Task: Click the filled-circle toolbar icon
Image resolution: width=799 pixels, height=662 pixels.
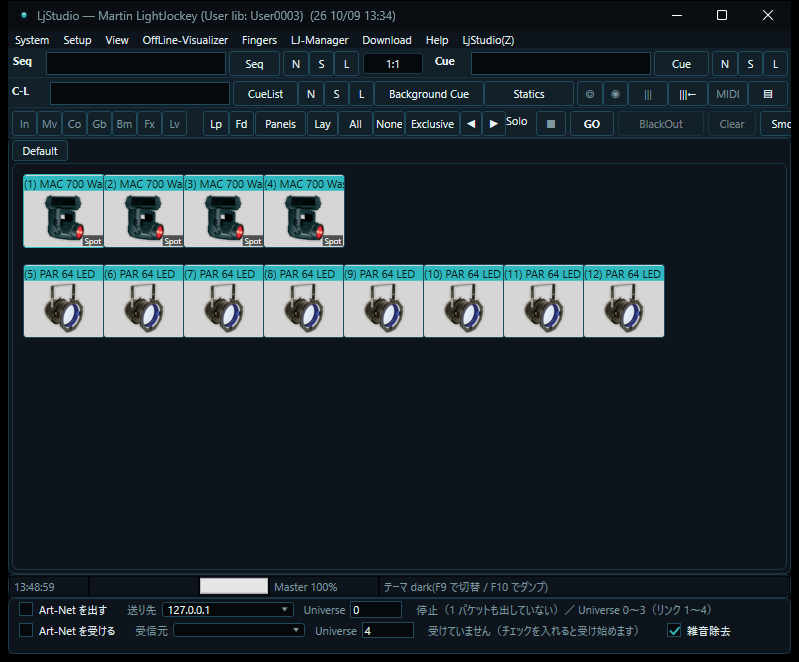Action: click(x=616, y=94)
